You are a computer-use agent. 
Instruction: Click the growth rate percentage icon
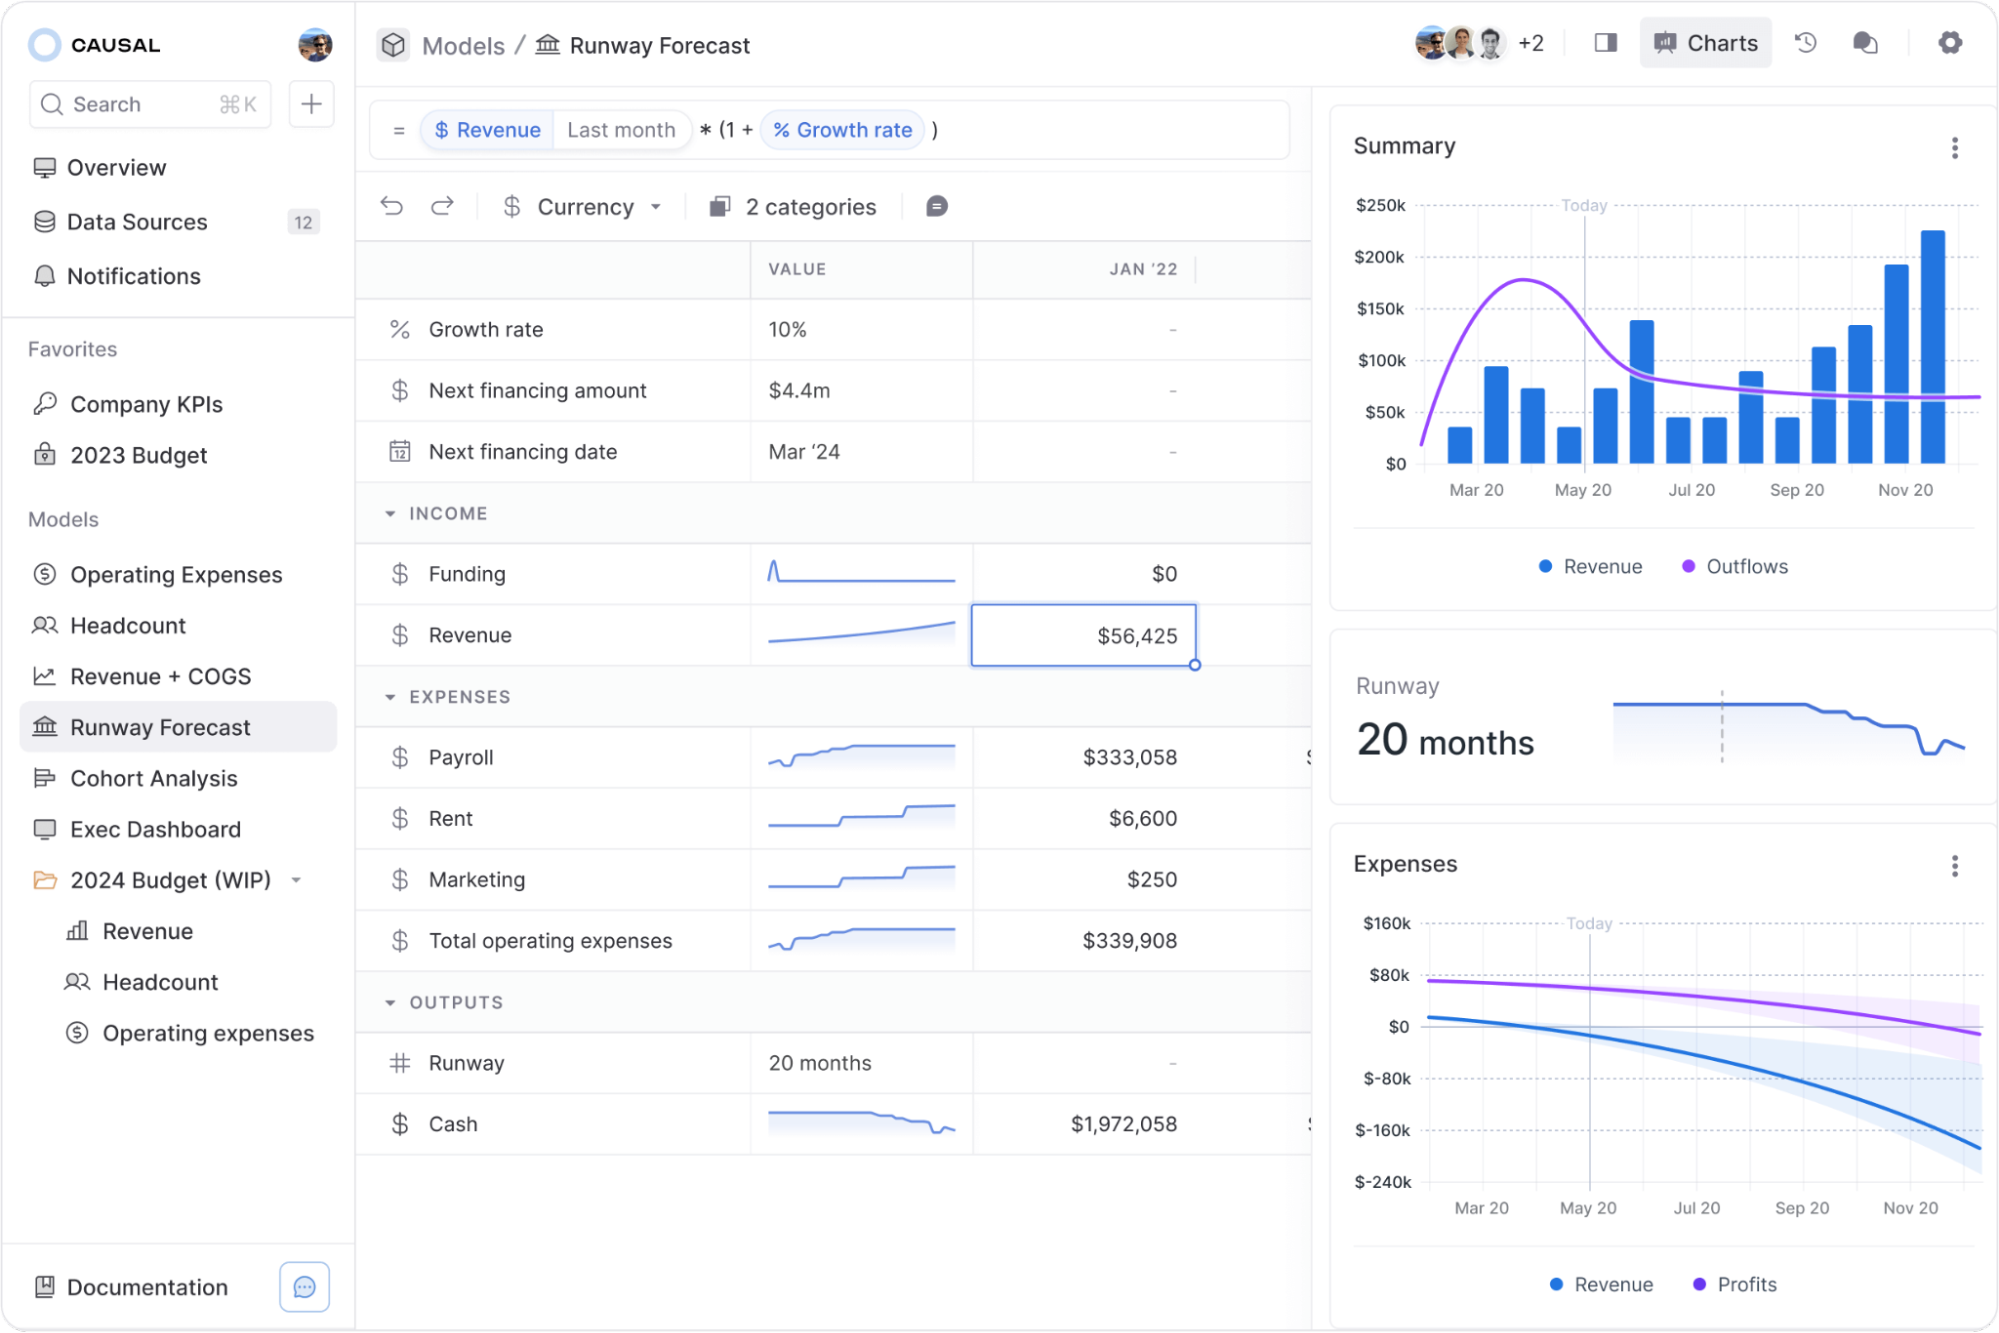[784, 129]
